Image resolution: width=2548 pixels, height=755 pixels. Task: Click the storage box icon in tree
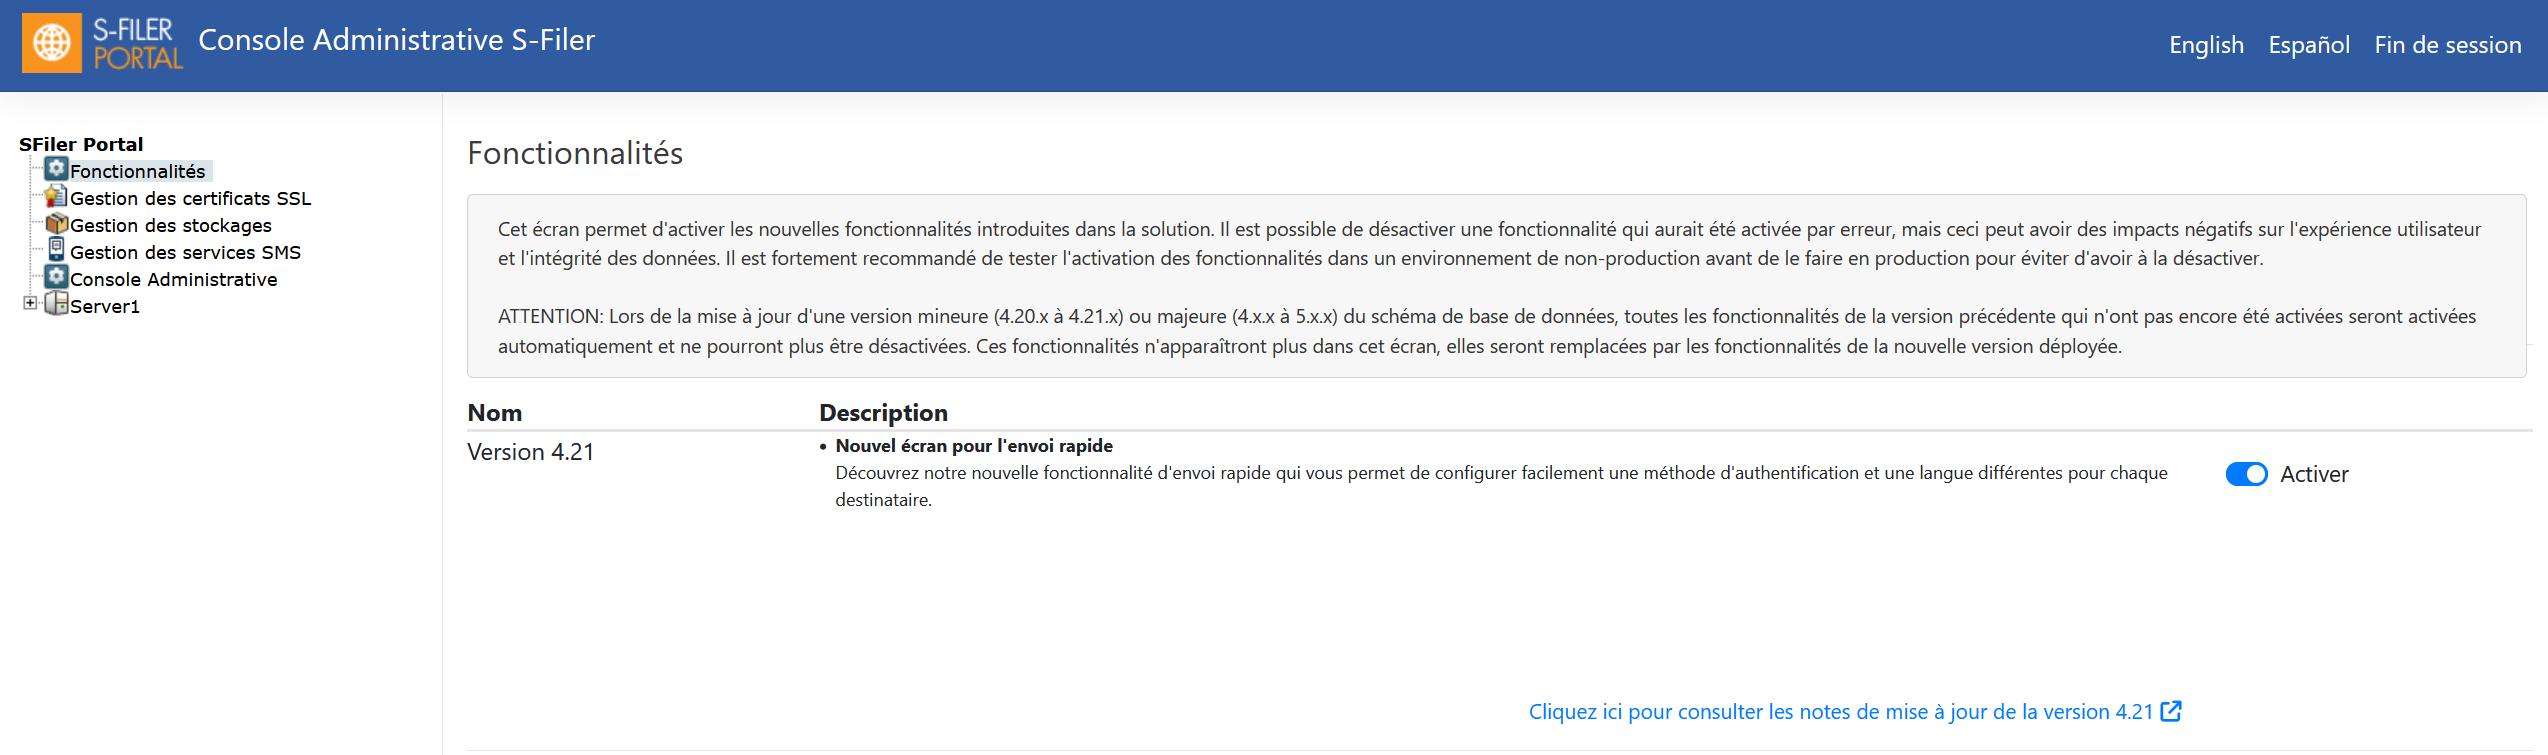coord(57,223)
